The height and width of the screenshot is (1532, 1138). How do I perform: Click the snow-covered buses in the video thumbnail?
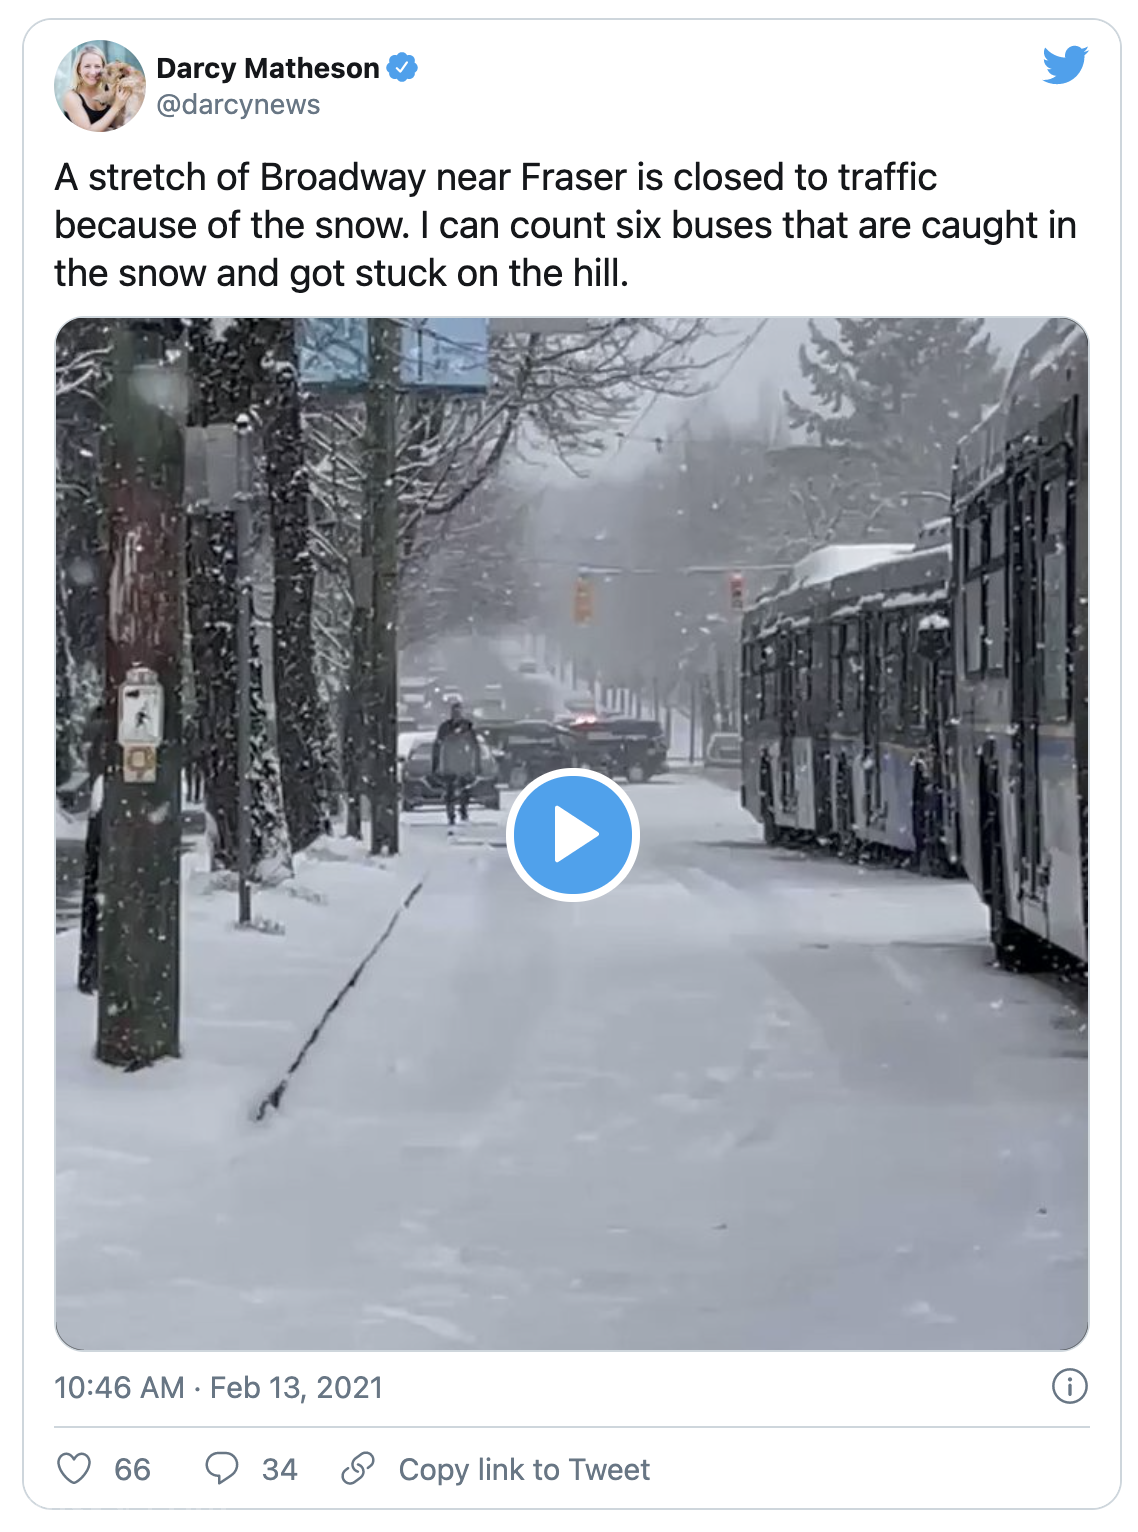click(900, 700)
